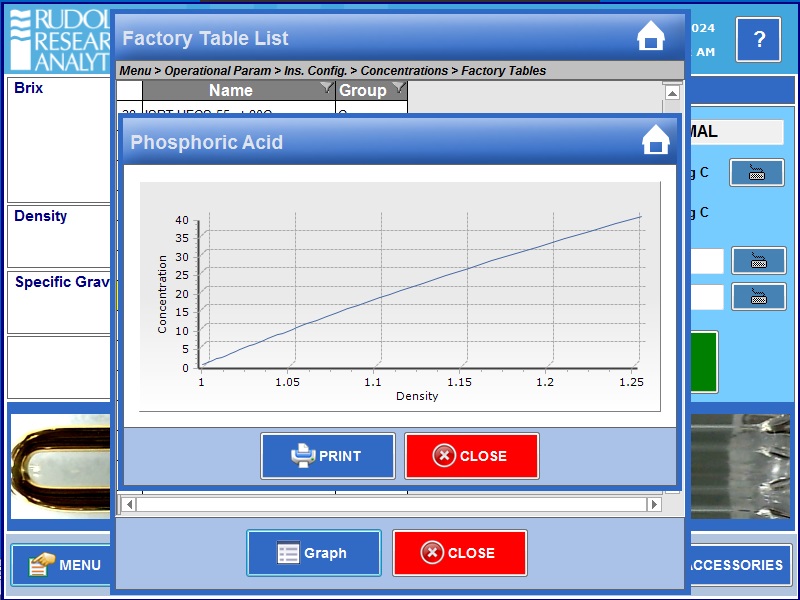This screenshot has height=600, width=800.
Task: Click the topmost keyboard icon button on right panel
Action: click(x=757, y=172)
